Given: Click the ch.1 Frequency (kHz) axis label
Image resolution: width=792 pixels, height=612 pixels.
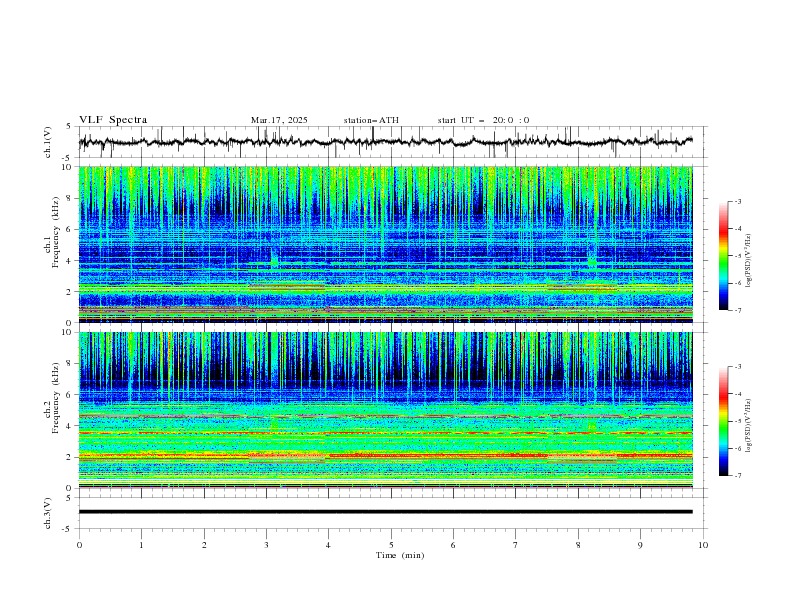Looking at the screenshot, I should pos(52,230).
